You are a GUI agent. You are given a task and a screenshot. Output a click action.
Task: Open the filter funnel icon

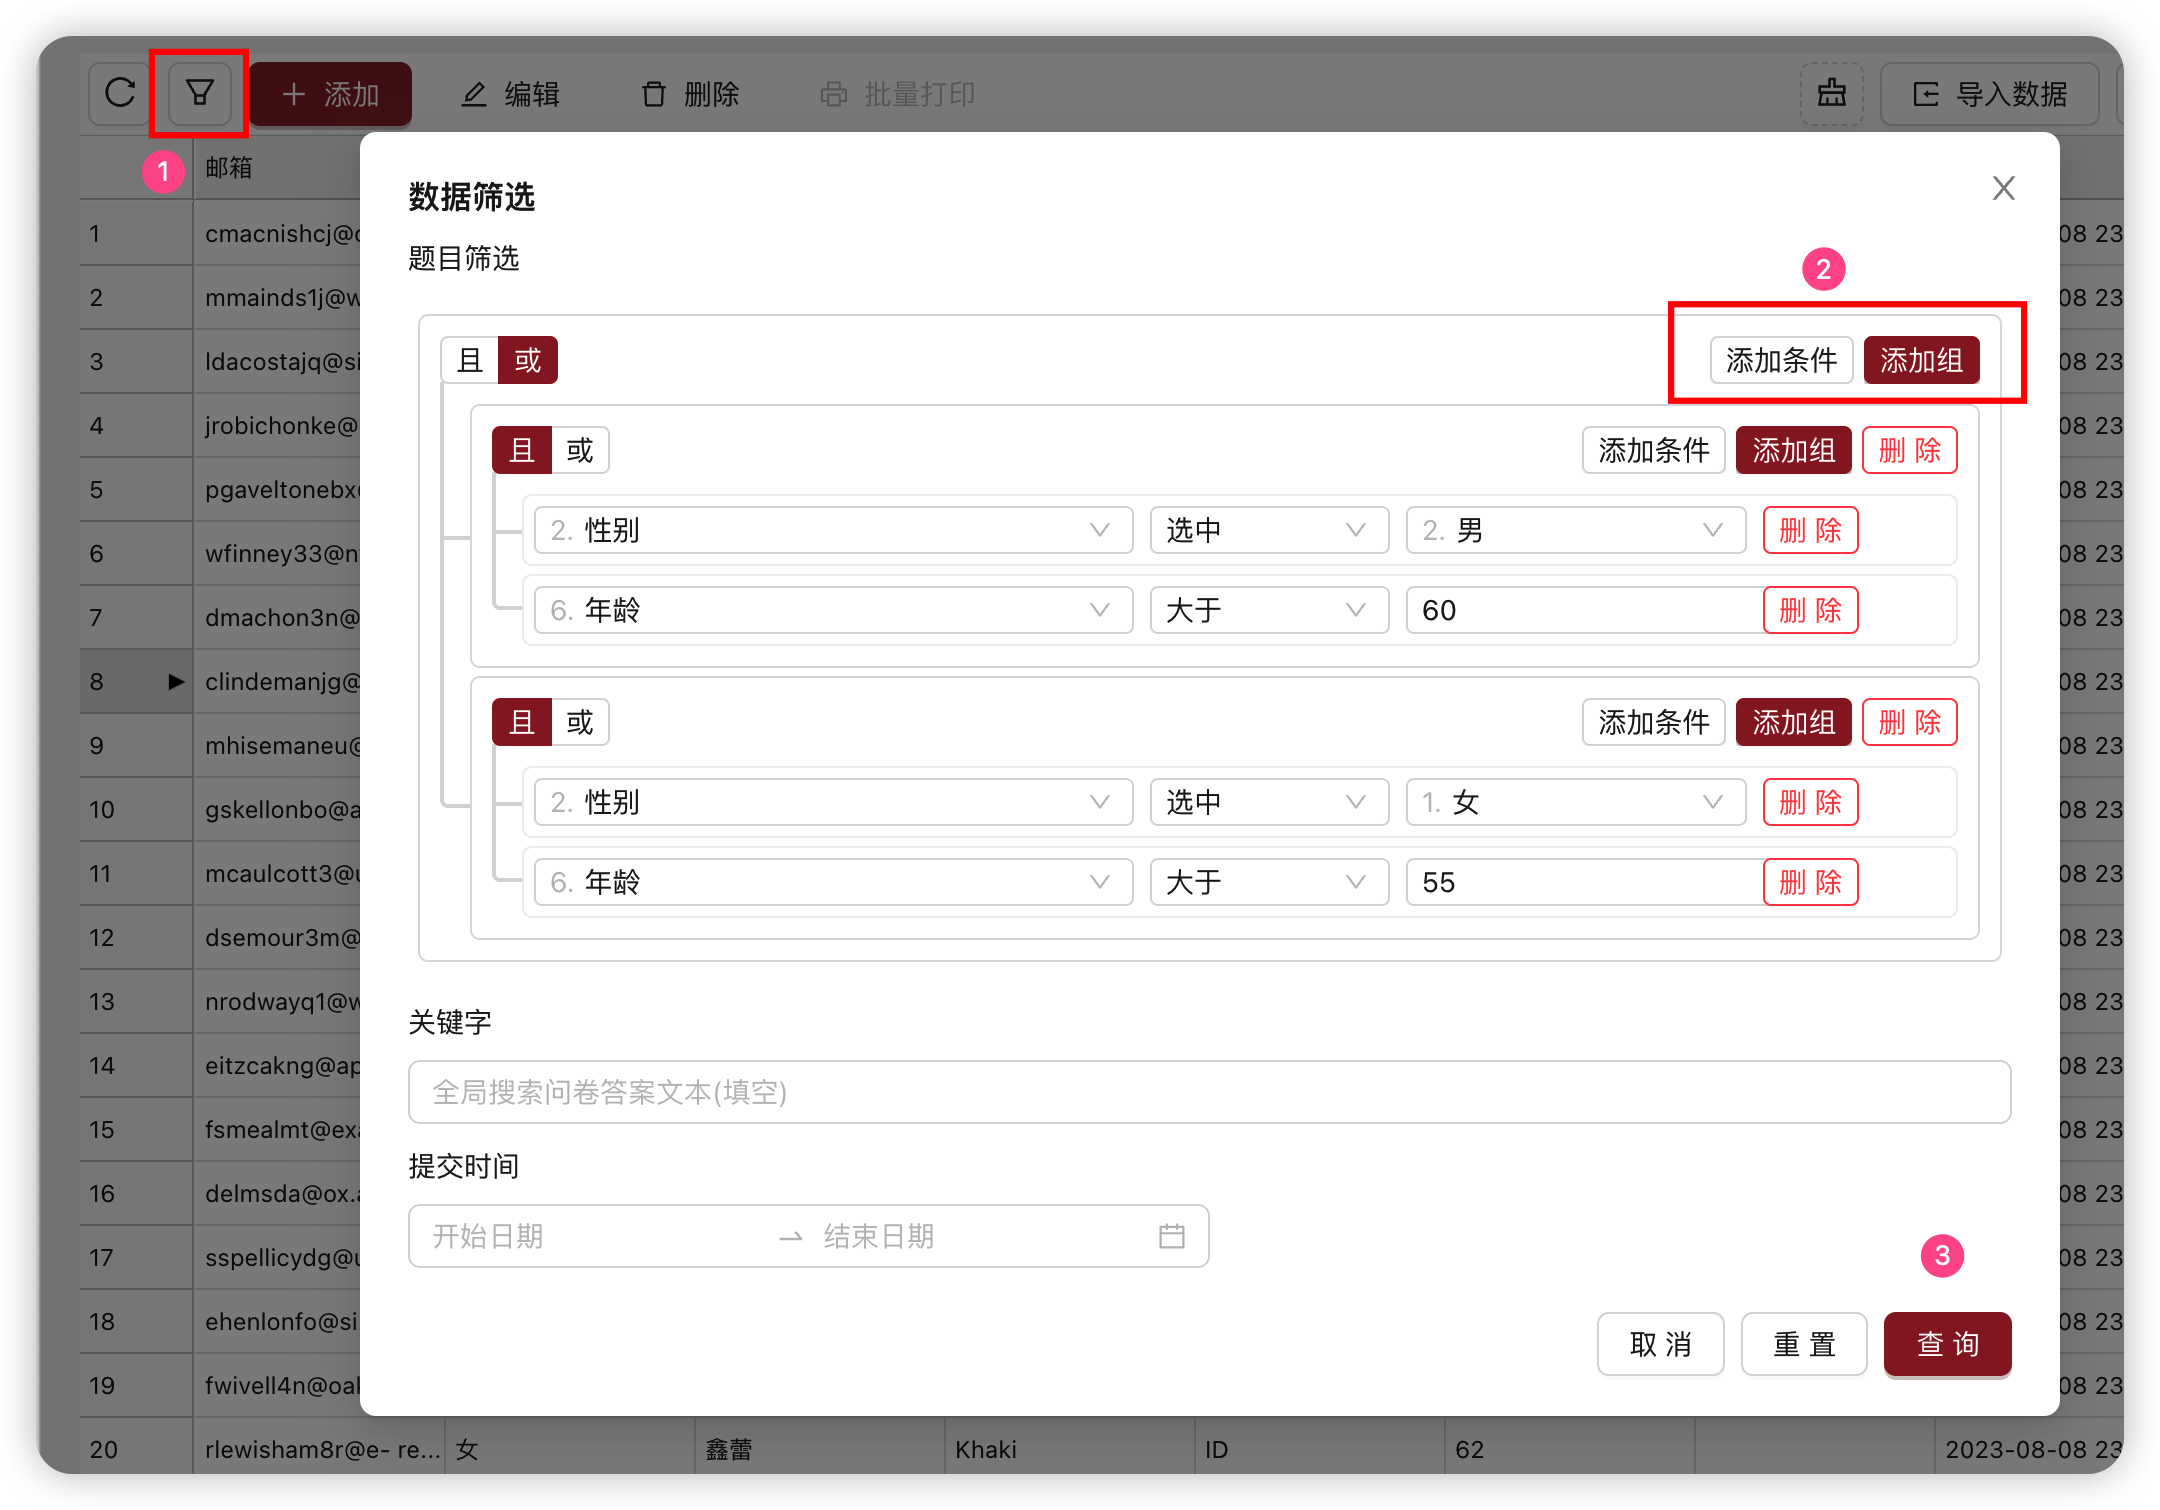(200, 93)
